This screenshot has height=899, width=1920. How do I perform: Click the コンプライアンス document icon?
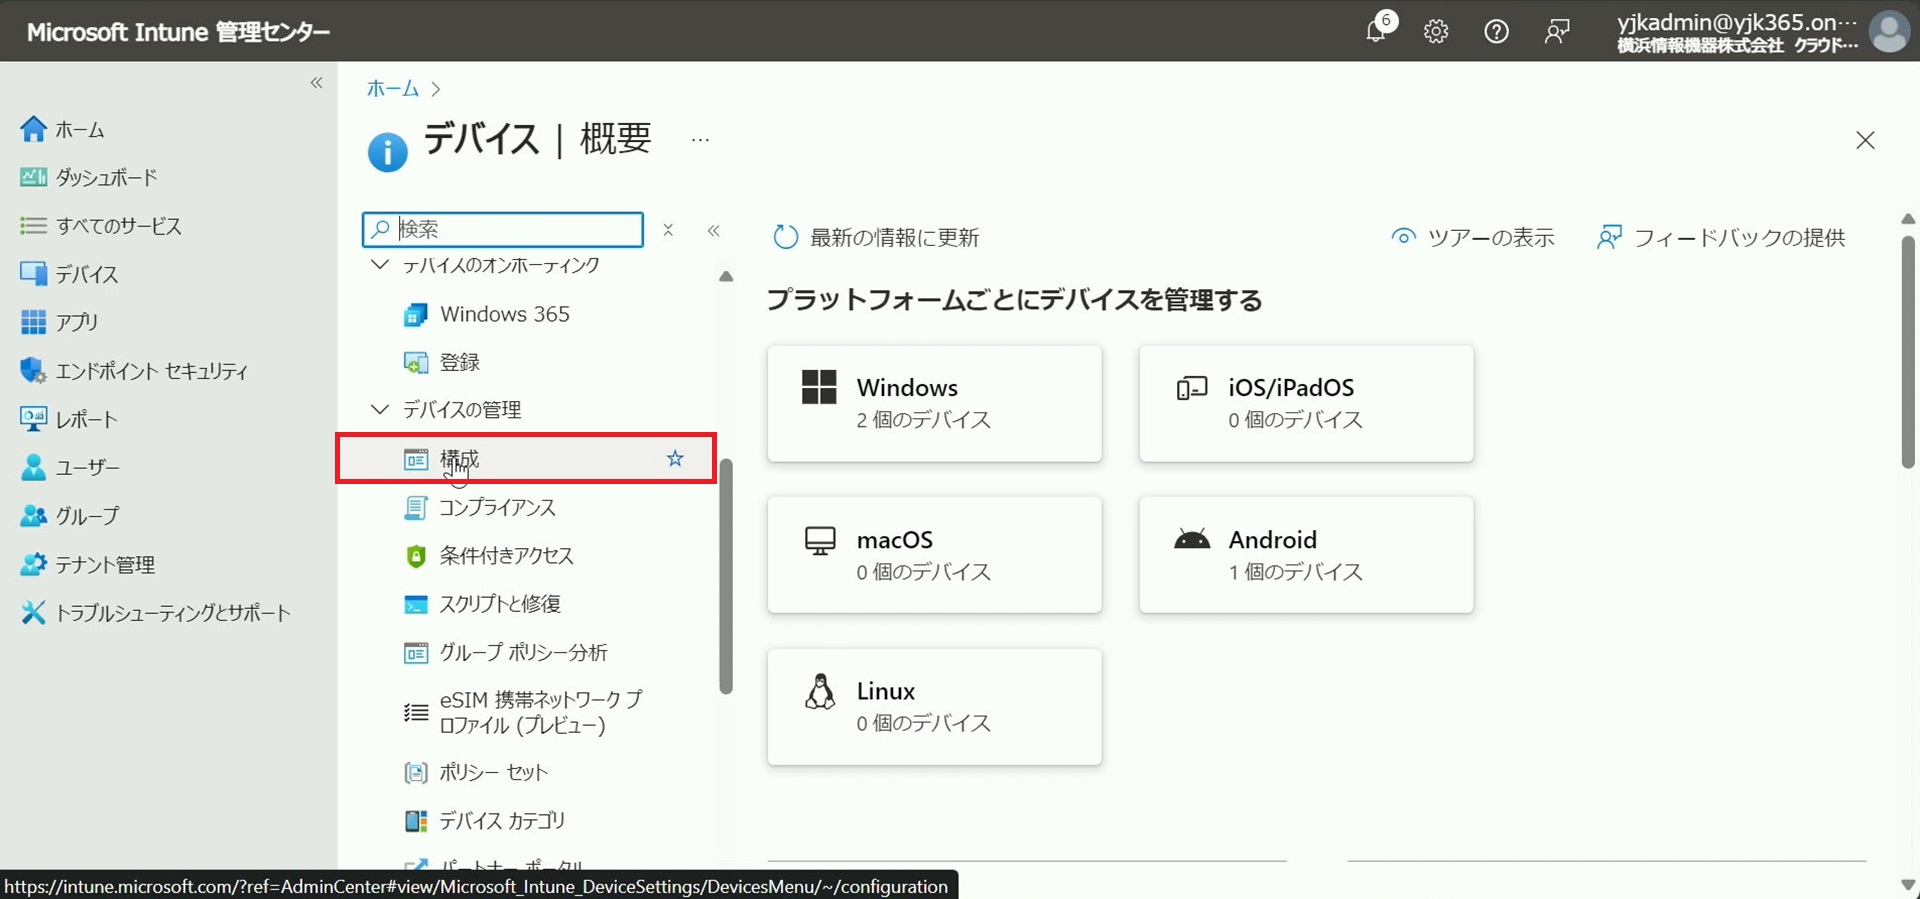pyautogui.click(x=415, y=508)
